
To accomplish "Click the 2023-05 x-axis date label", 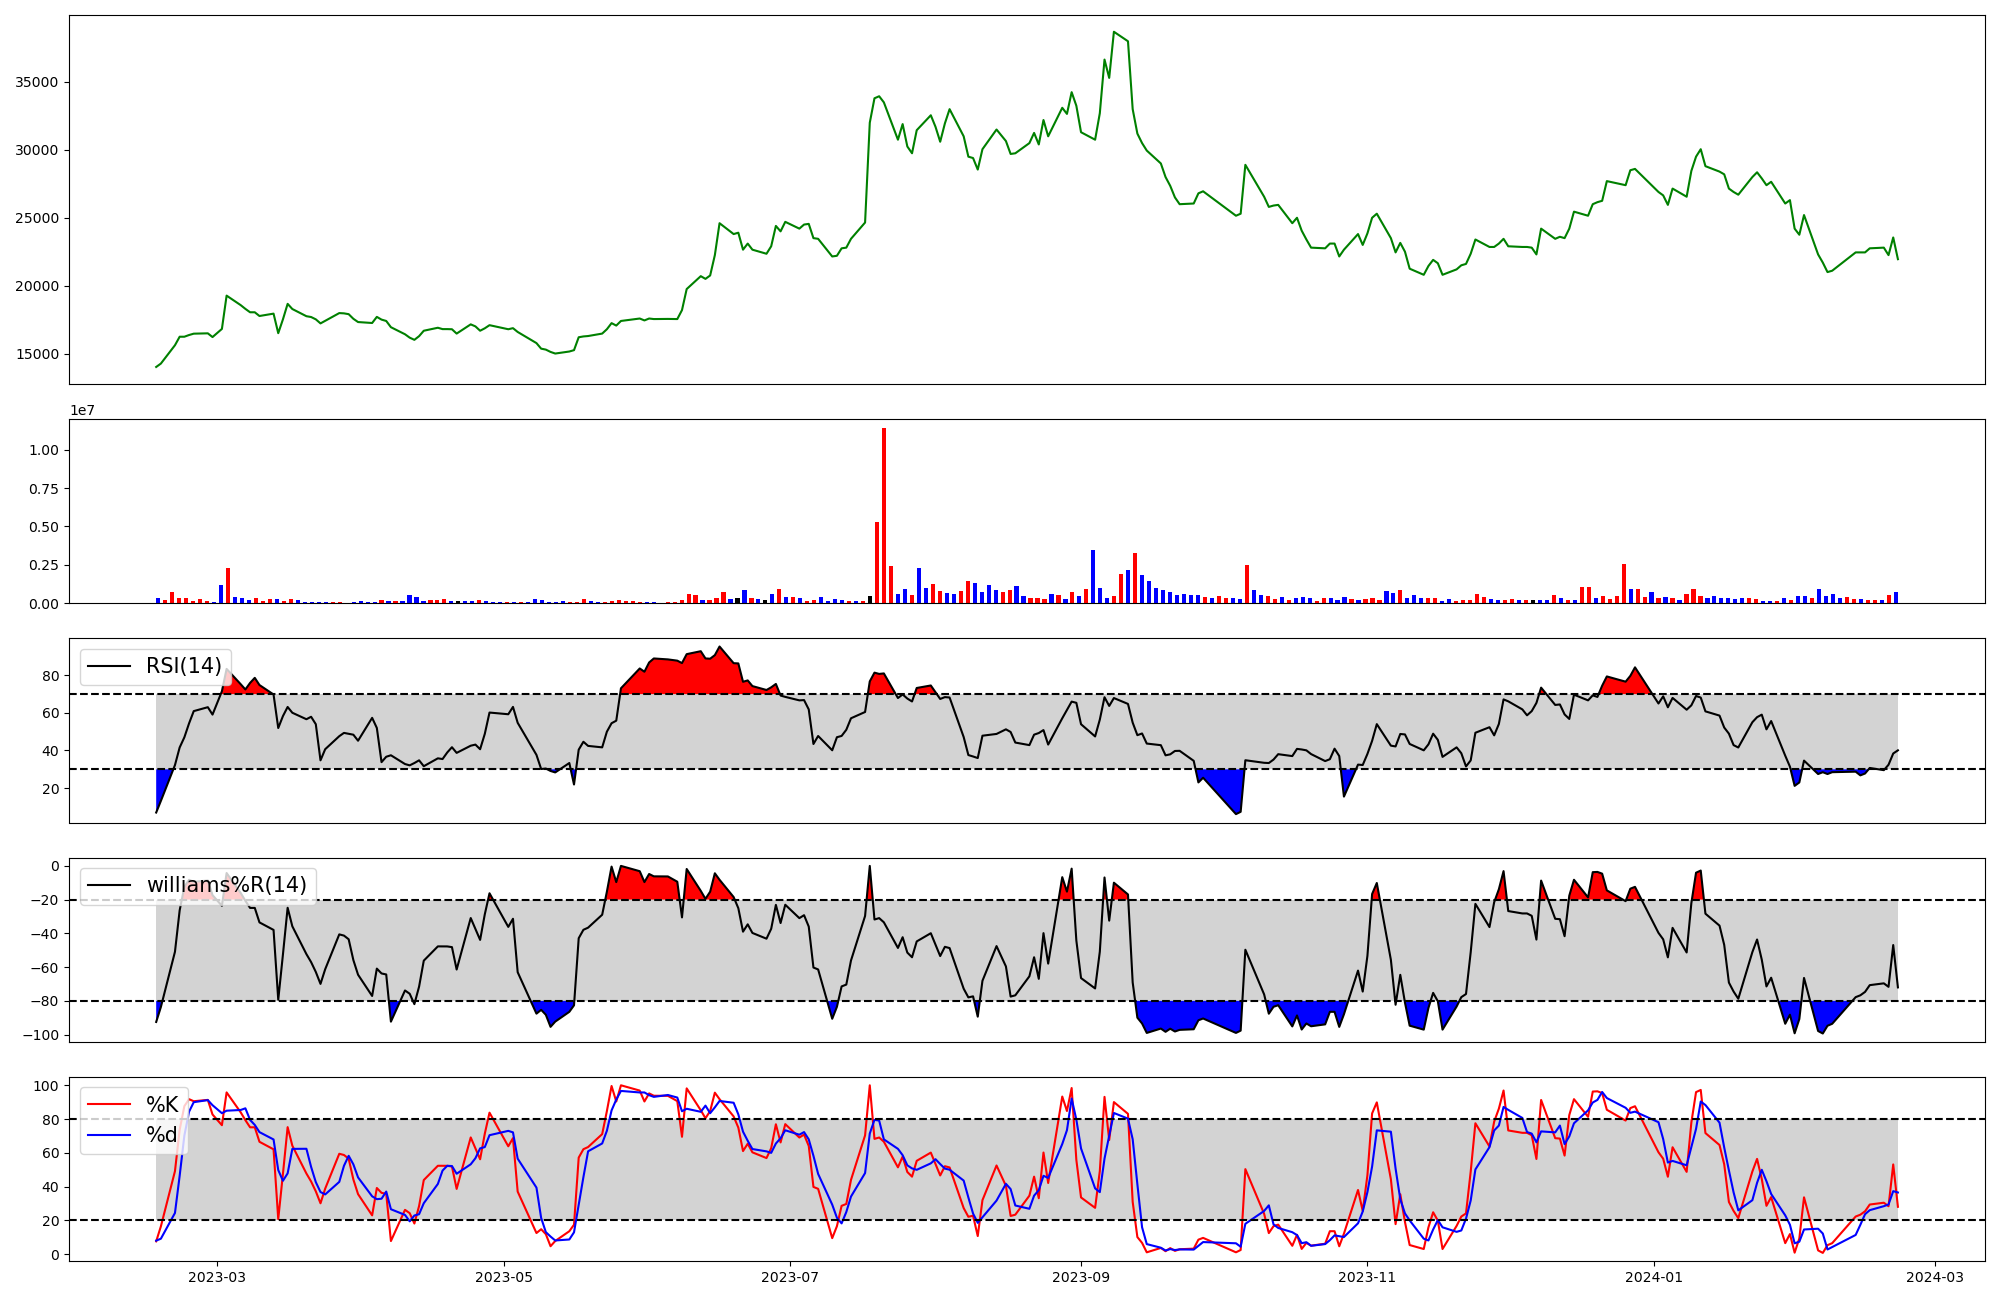I will [504, 1277].
